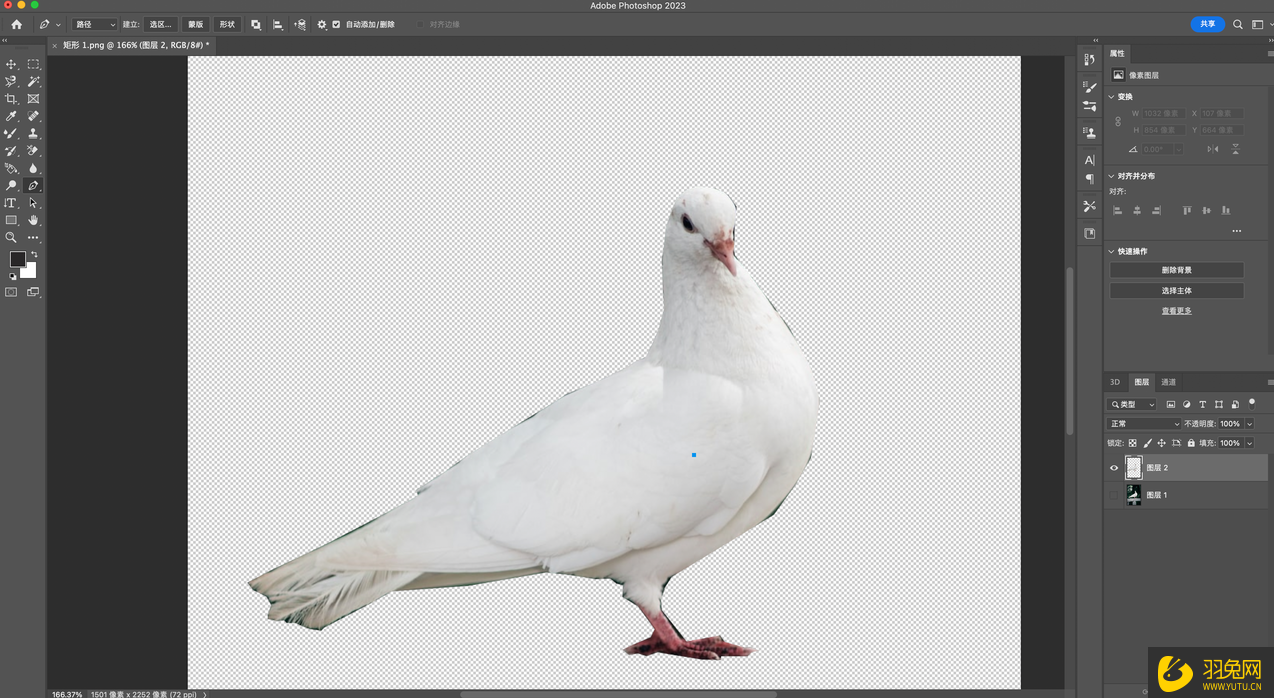The image size is (1274, 698).
Task: Open path alignment options
Action: click(x=278, y=24)
